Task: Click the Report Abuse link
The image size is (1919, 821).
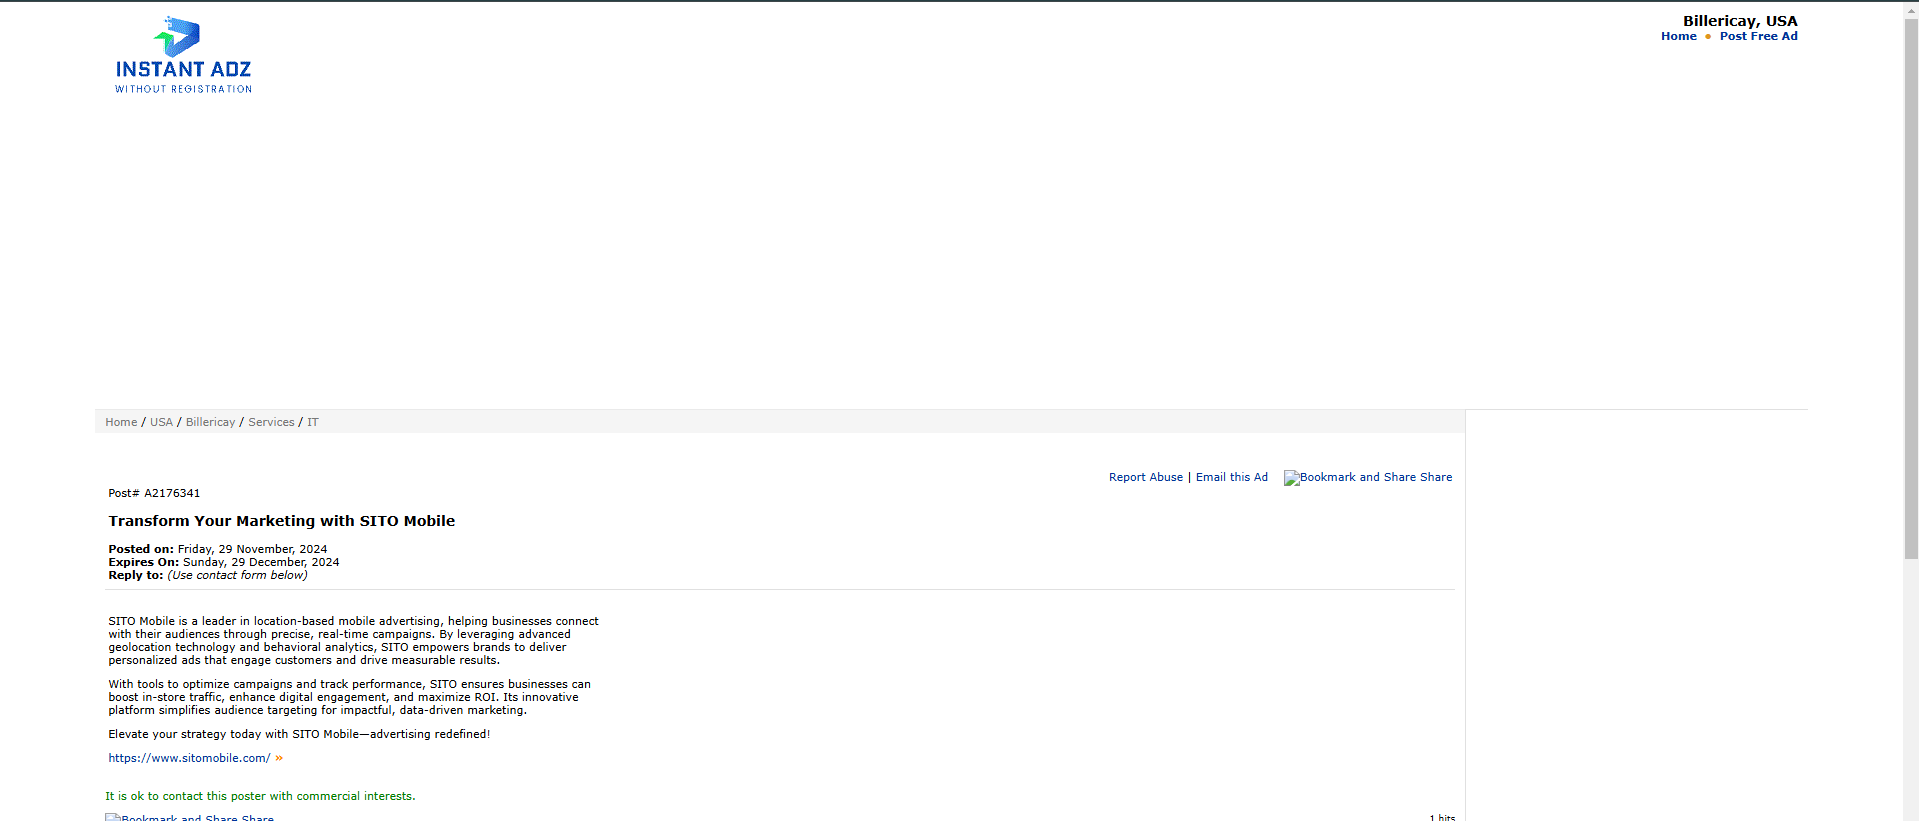Action: point(1146,477)
